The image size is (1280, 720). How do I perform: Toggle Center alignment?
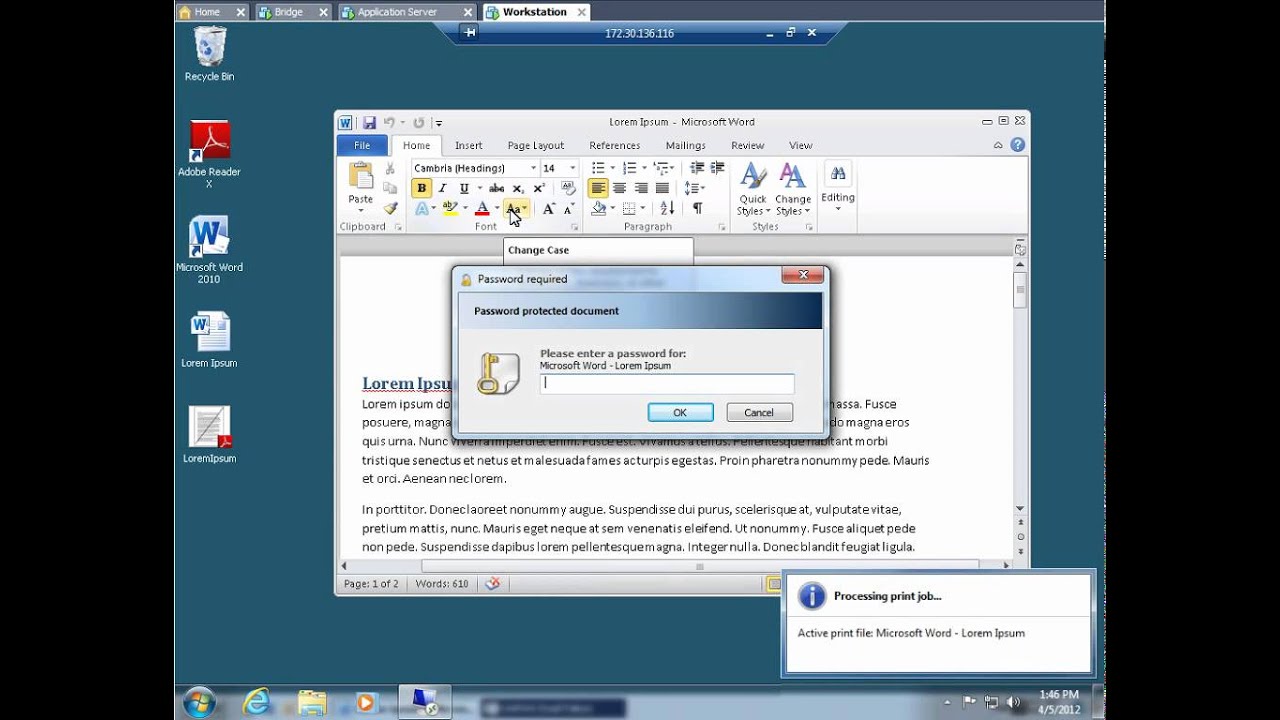619,188
